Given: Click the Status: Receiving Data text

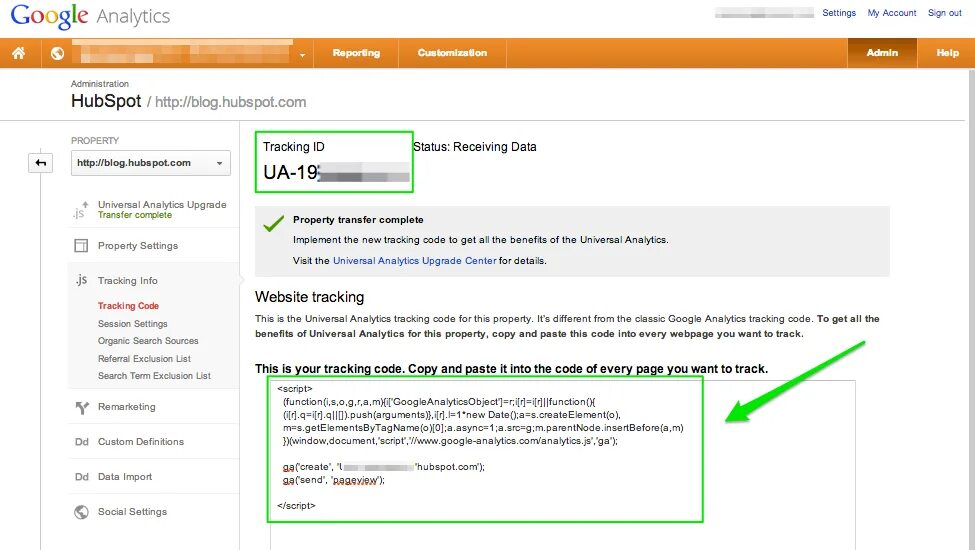Looking at the screenshot, I should (474, 147).
